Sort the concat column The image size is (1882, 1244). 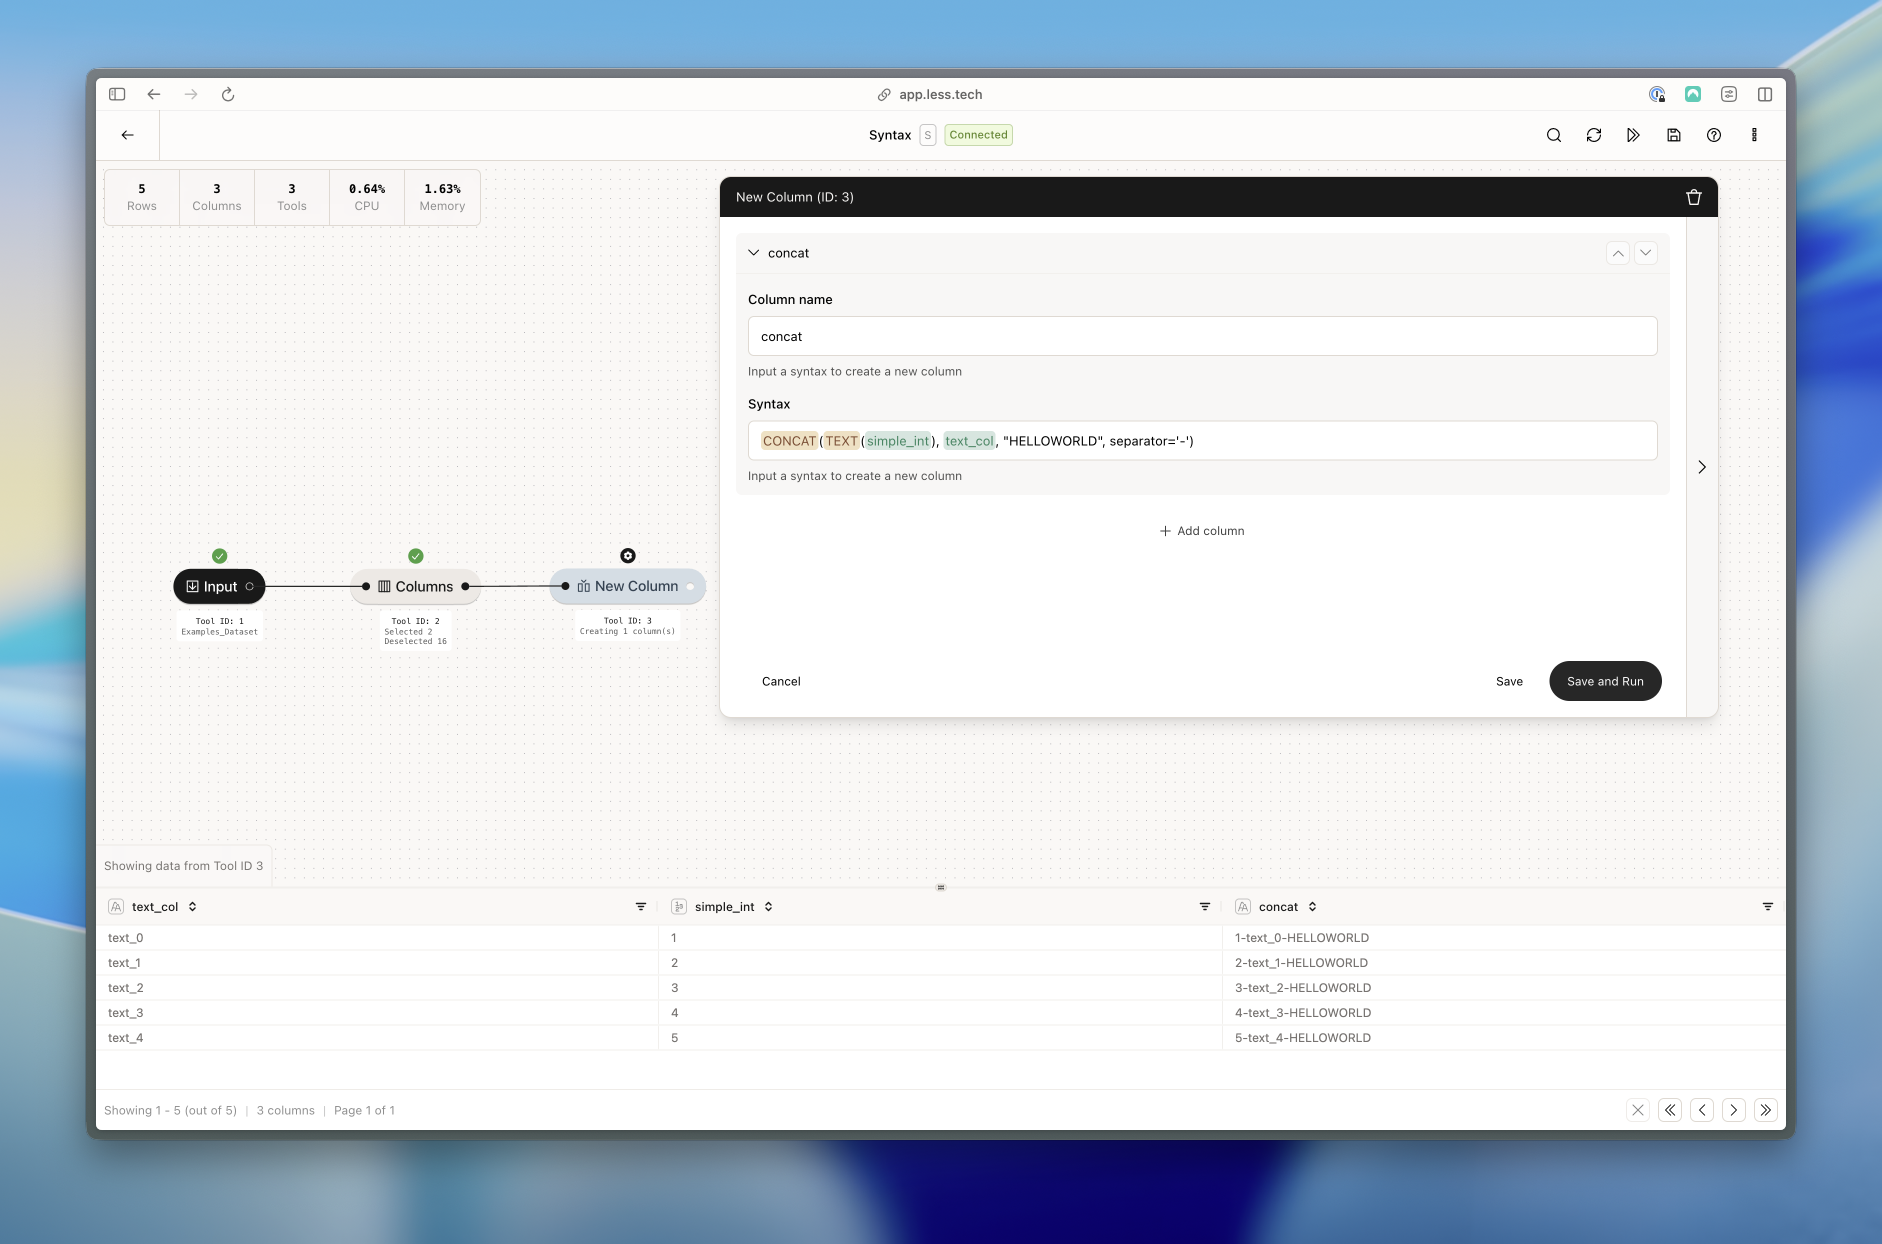click(x=1312, y=907)
